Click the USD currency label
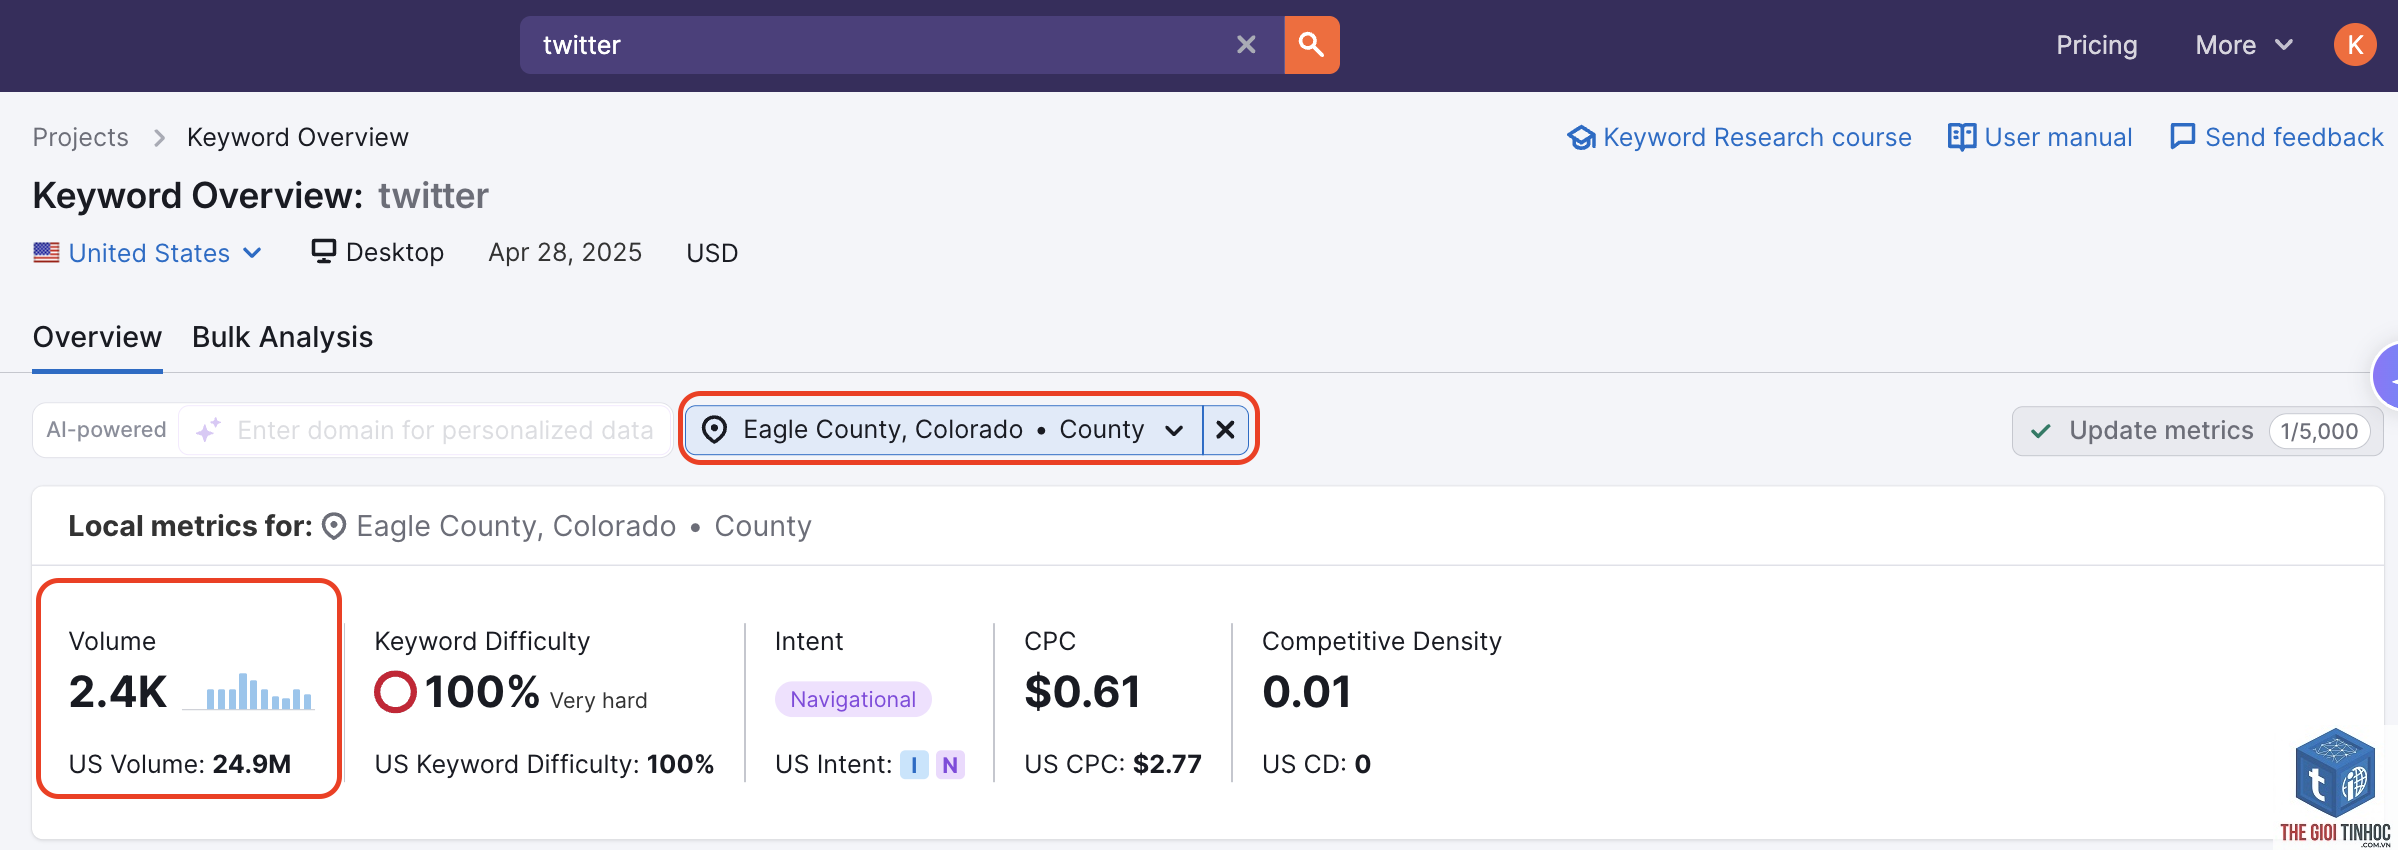This screenshot has height=850, width=2398. click(x=712, y=253)
